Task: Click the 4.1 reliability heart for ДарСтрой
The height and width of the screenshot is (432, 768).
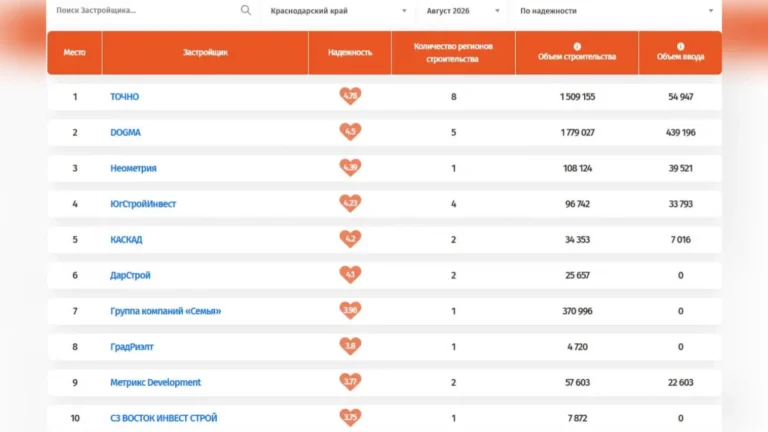Action: 350,274
